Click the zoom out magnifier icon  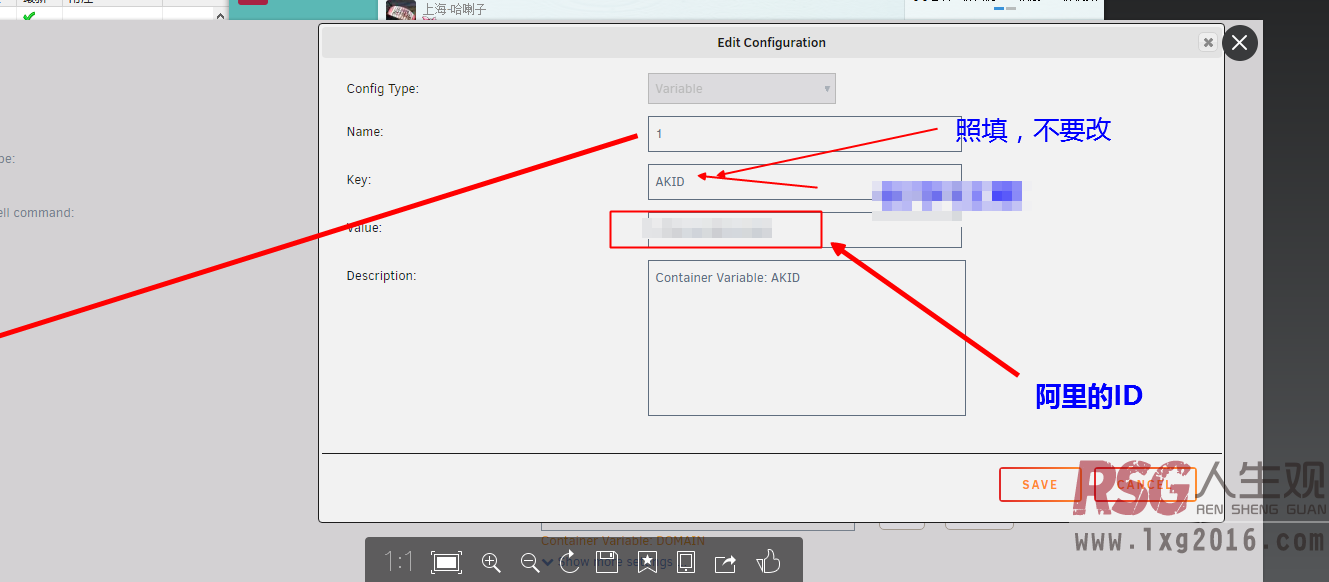point(530,562)
